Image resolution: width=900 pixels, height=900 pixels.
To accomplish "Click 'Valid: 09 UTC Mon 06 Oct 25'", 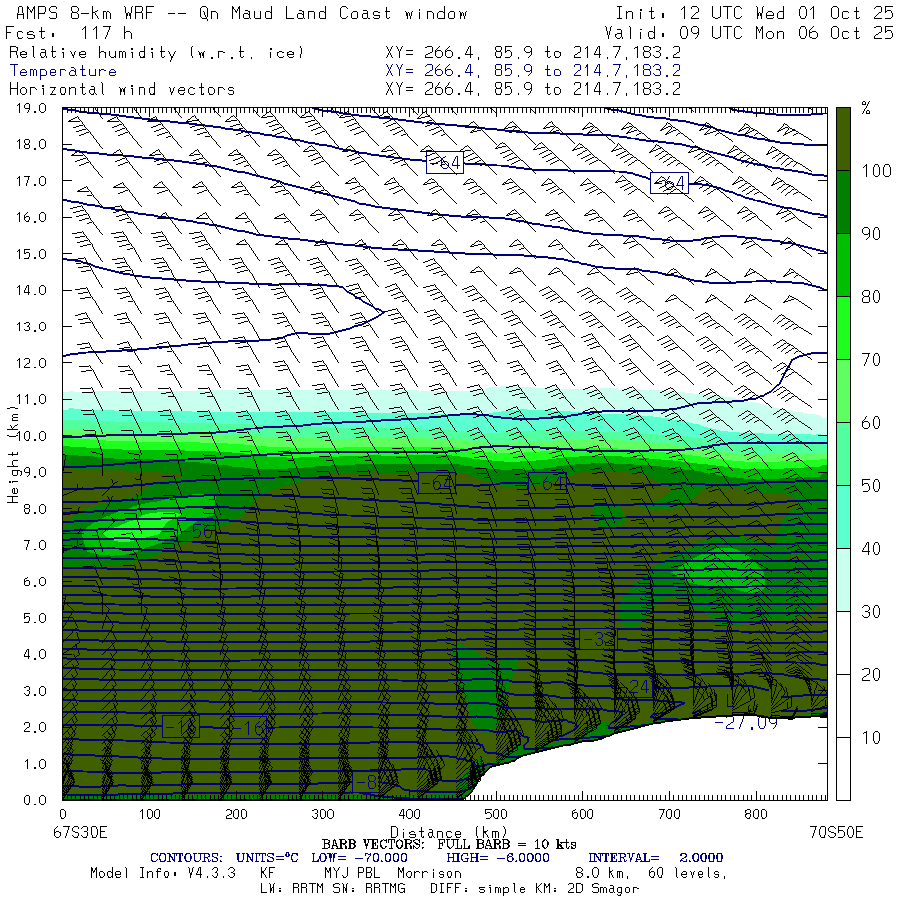I will pyautogui.click(x=748, y=33).
